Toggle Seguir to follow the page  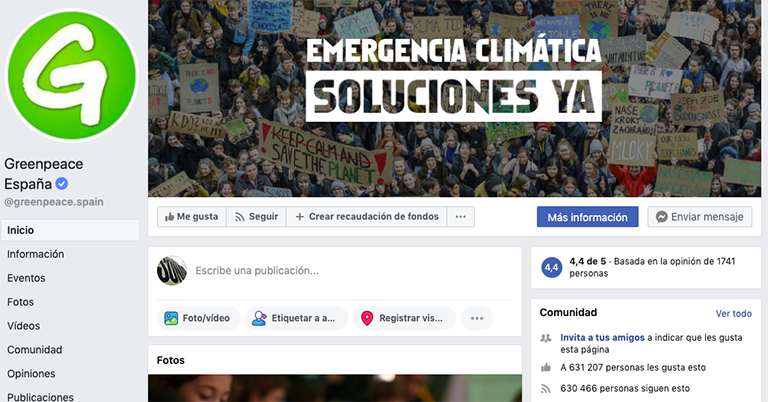pyautogui.click(x=256, y=216)
